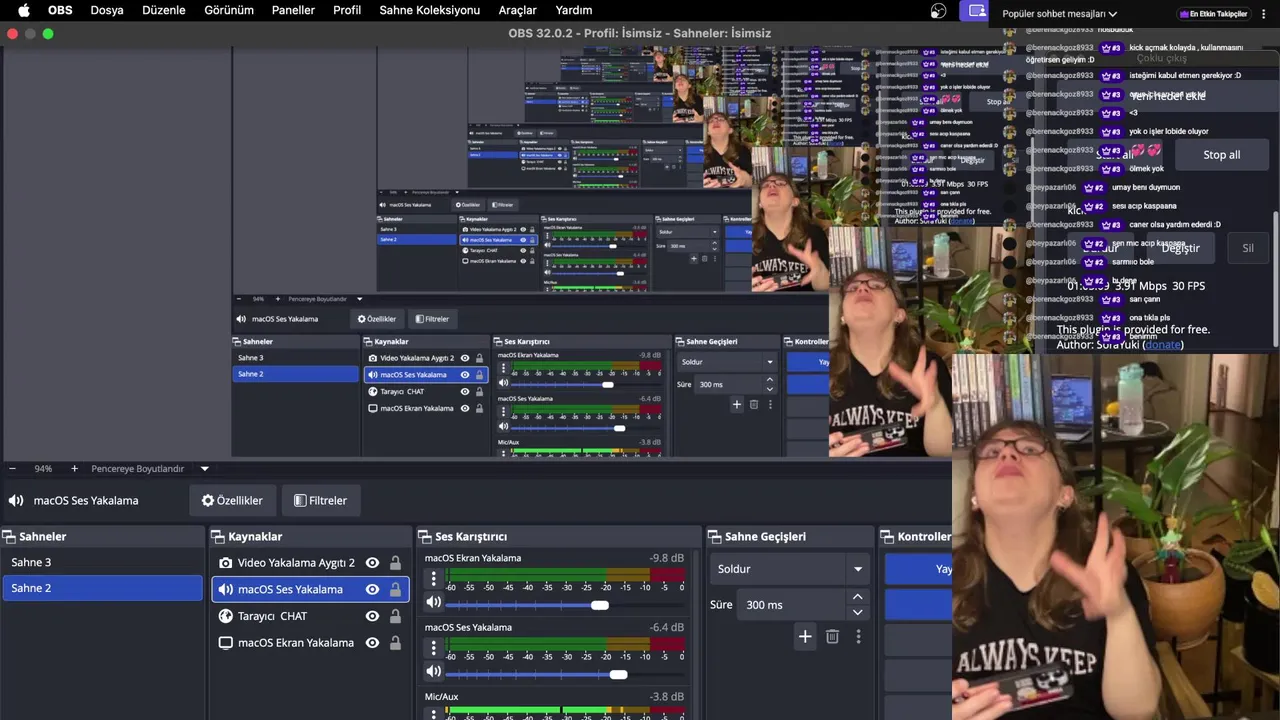Open the Profil menu
The height and width of the screenshot is (720, 1280).
tap(347, 10)
